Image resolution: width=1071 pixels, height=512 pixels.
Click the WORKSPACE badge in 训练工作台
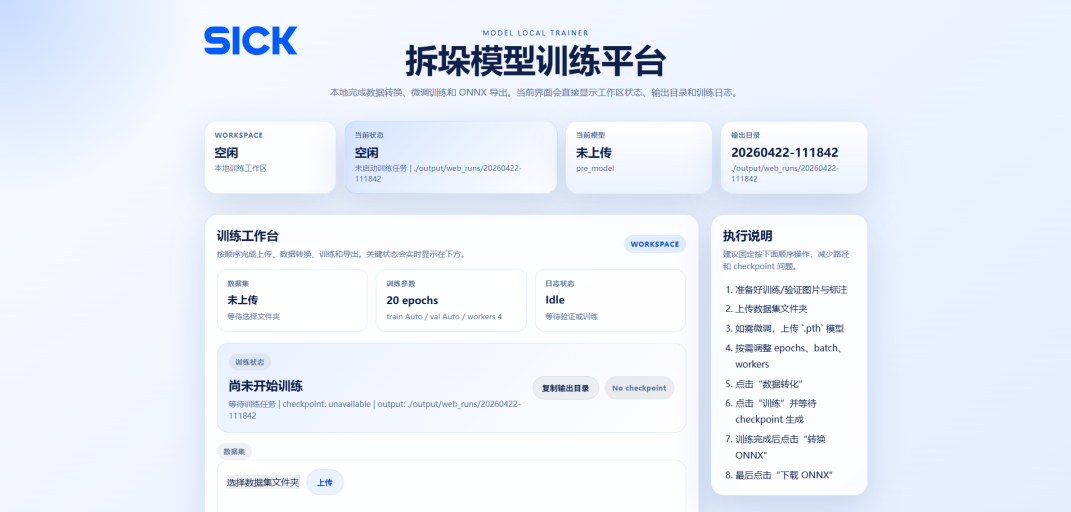click(654, 244)
